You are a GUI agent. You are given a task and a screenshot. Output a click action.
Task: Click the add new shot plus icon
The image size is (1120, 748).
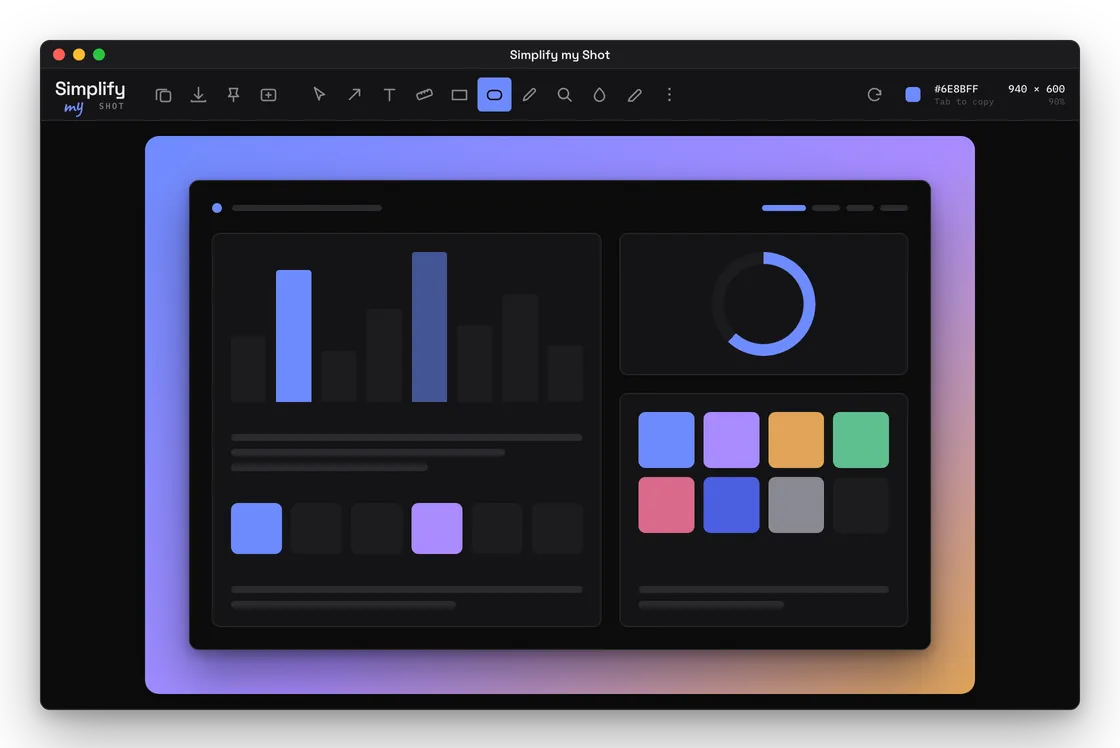point(269,95)
